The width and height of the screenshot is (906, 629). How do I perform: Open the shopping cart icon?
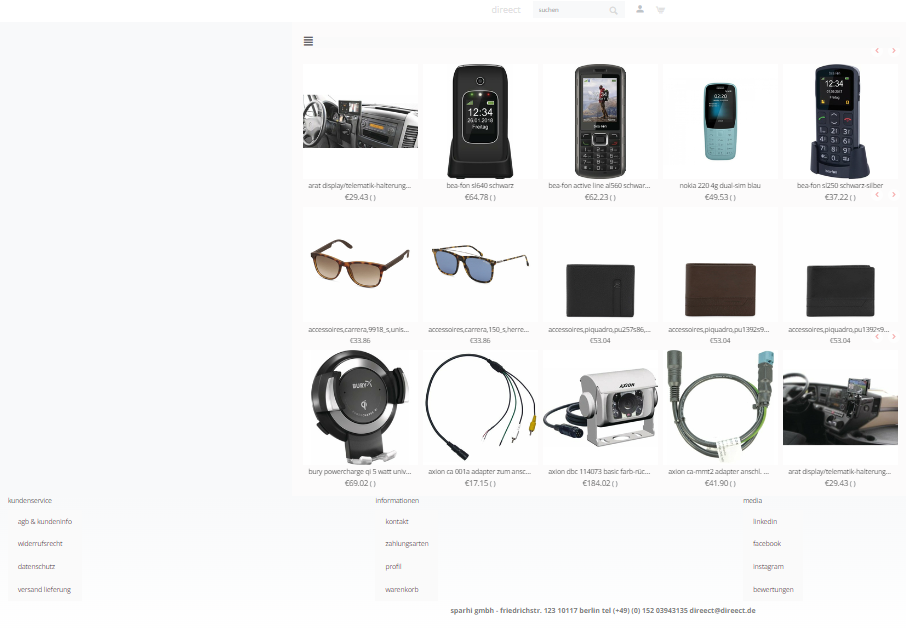[660, 9]
